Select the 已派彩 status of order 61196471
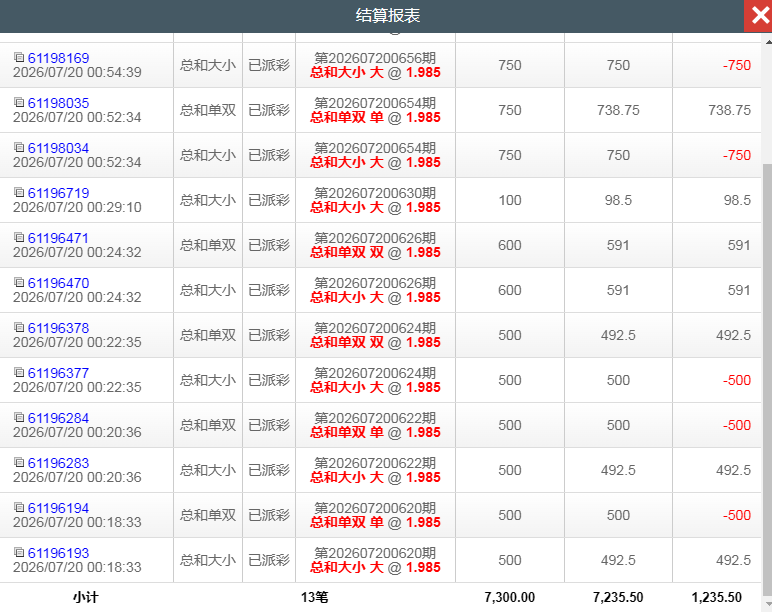The image size is (772, 612). pyautogui.click(x=269, y=245)
